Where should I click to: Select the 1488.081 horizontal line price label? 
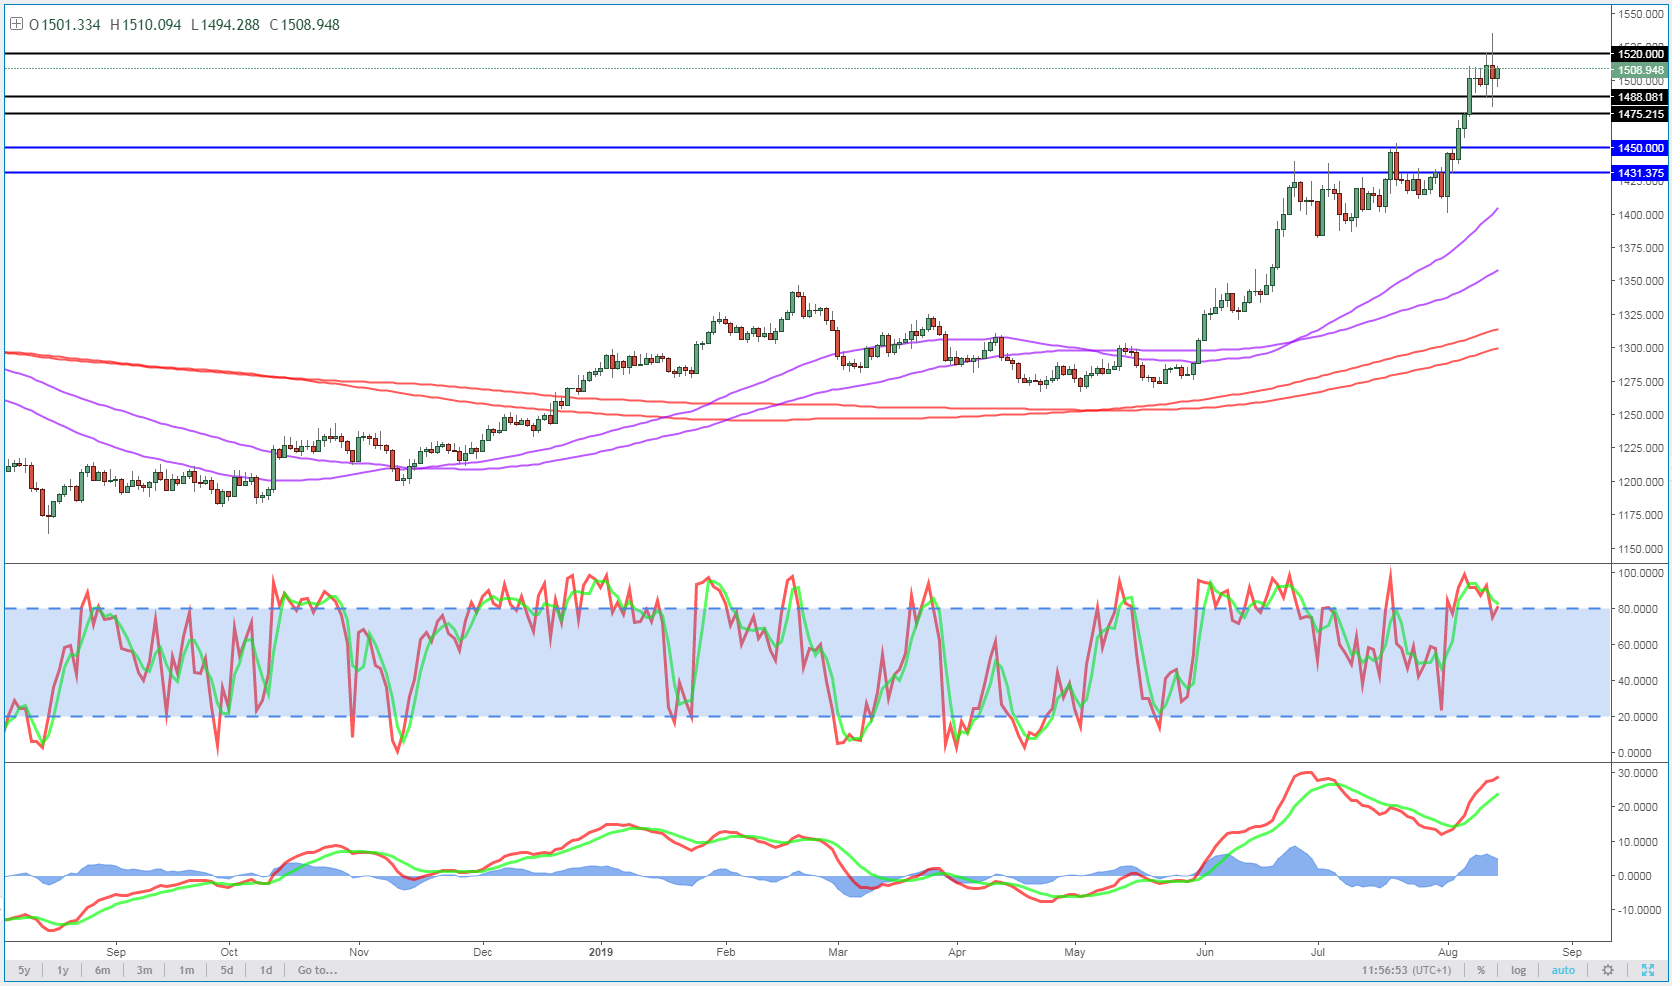point(1641,97)
